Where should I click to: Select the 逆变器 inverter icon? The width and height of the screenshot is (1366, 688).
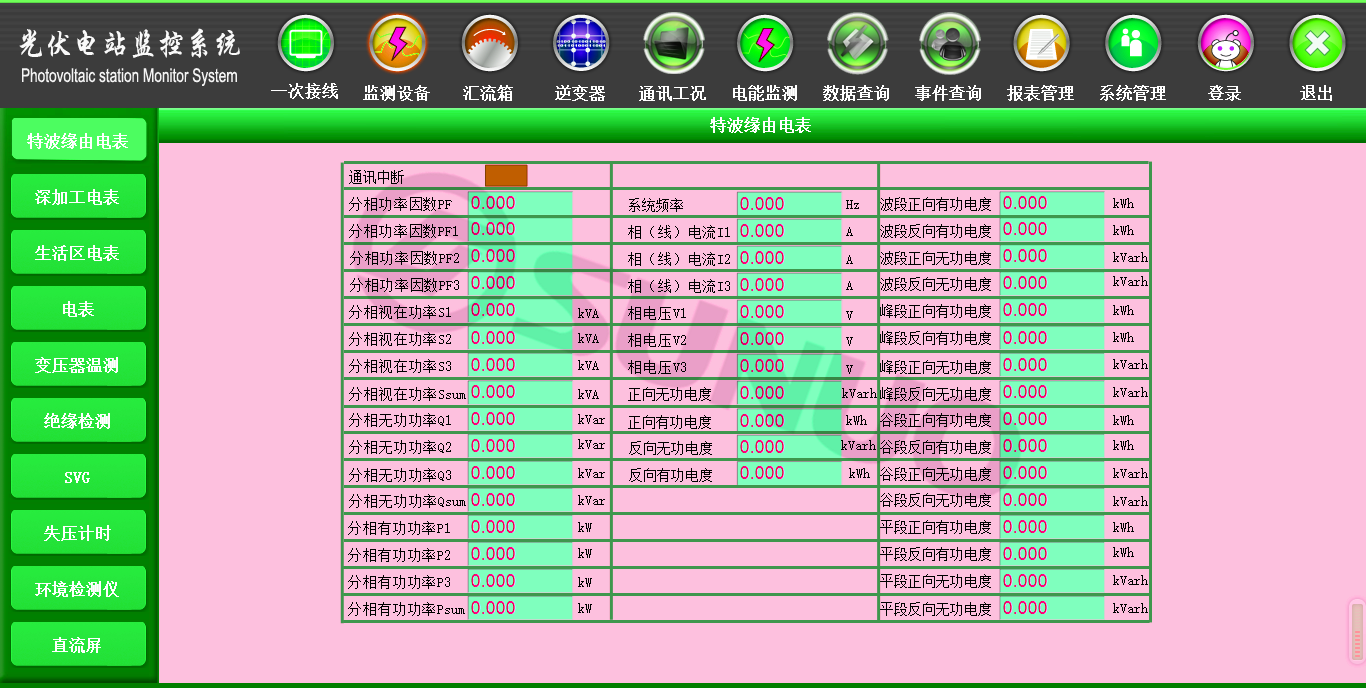click(581, 45)
